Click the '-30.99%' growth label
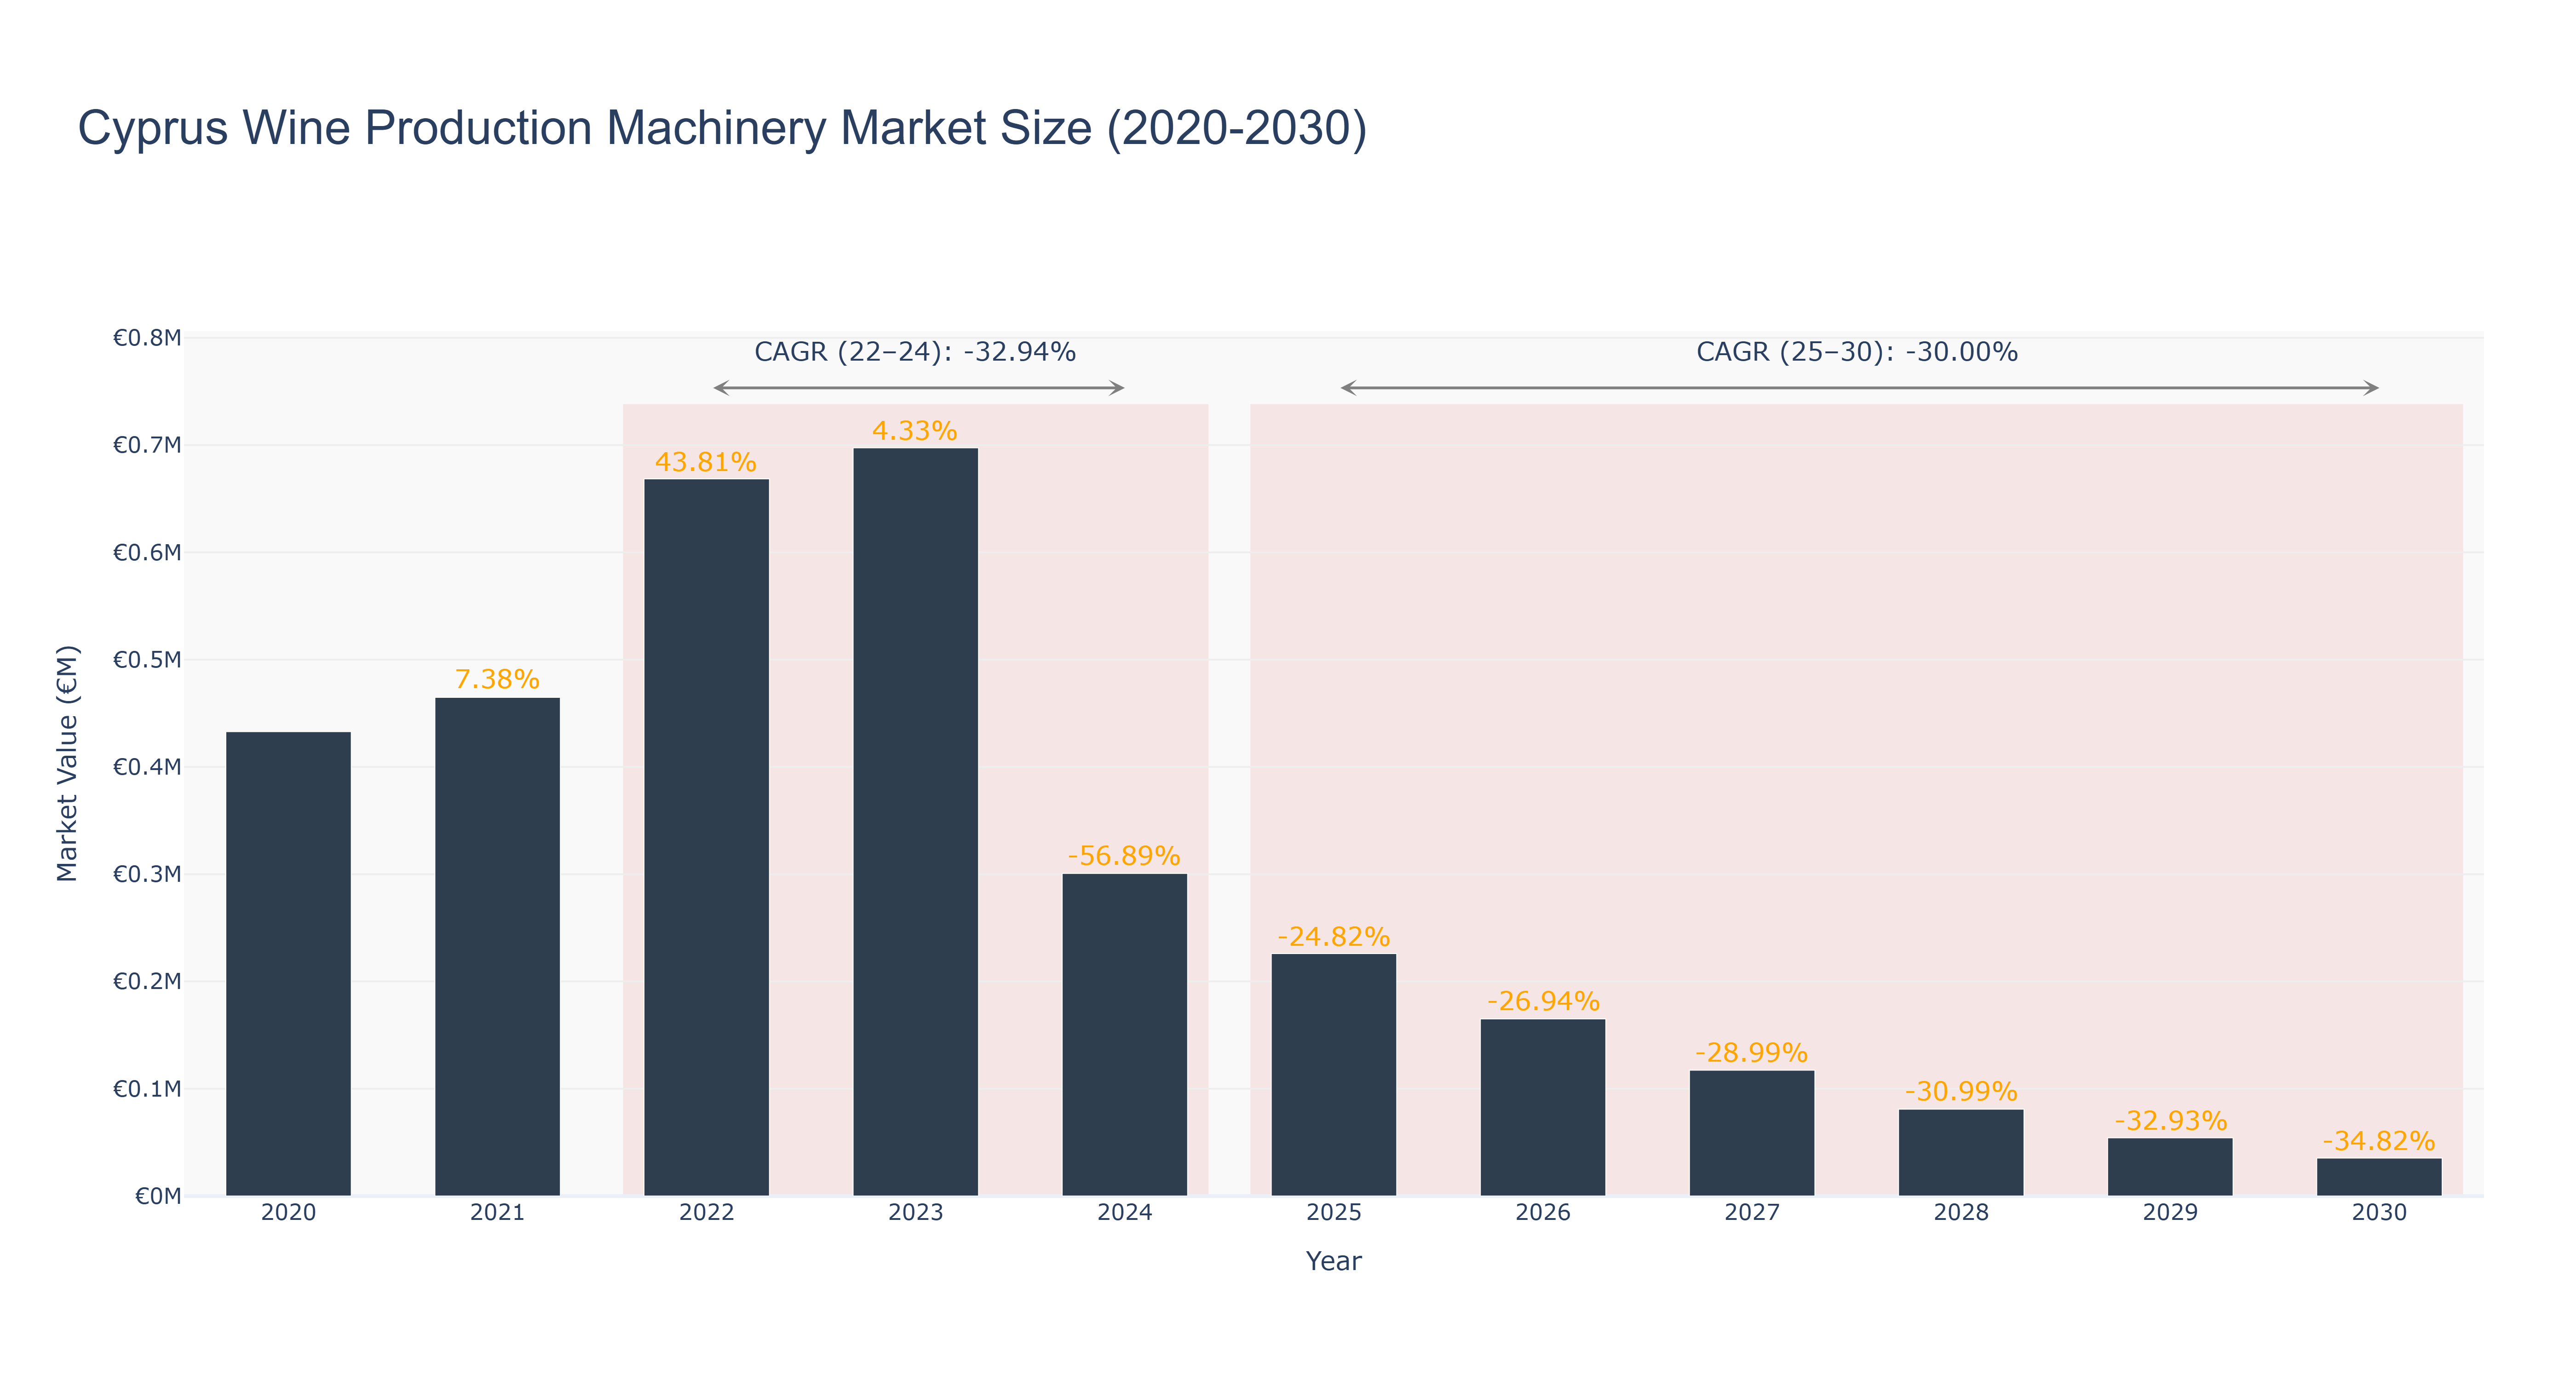The width and height of the screenshot is (2576, 1380). [x=1961, y=1091]
